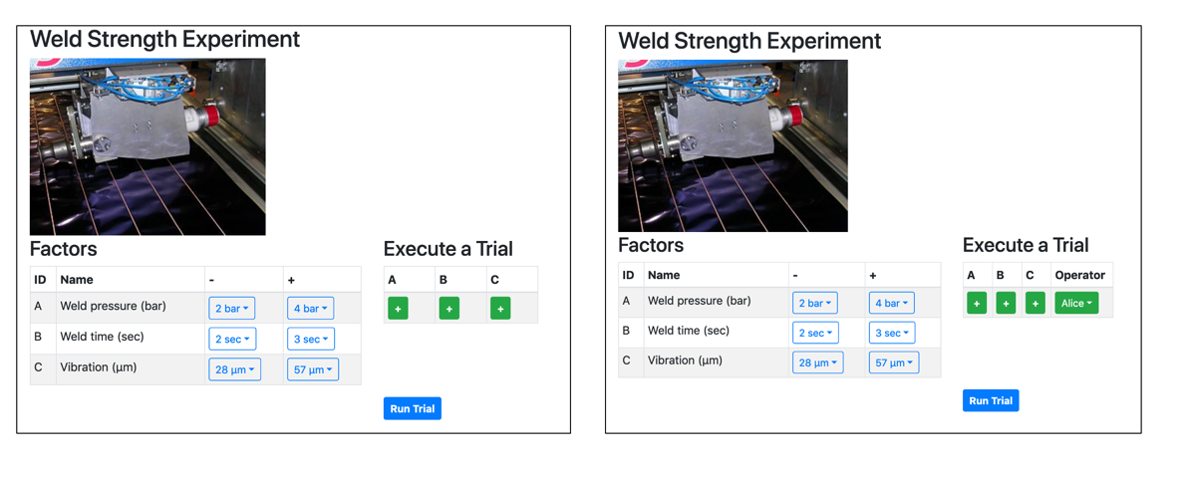Open left panel's 4 bar weld pressure dropdown
Screen dimensions: 1189x477
pyautogui.click(x=310, y=308)
